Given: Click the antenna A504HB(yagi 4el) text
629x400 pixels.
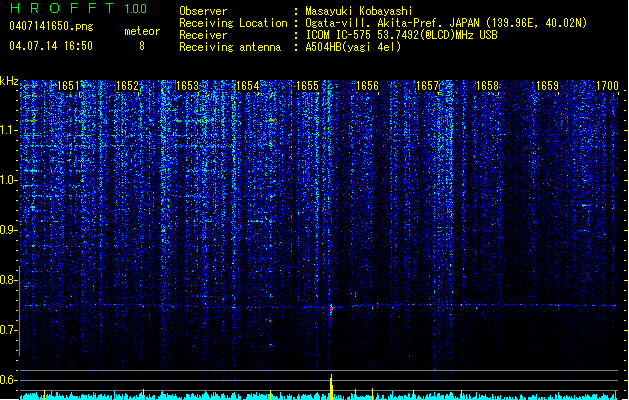Looking at the screenshot, I should [353, 47].
